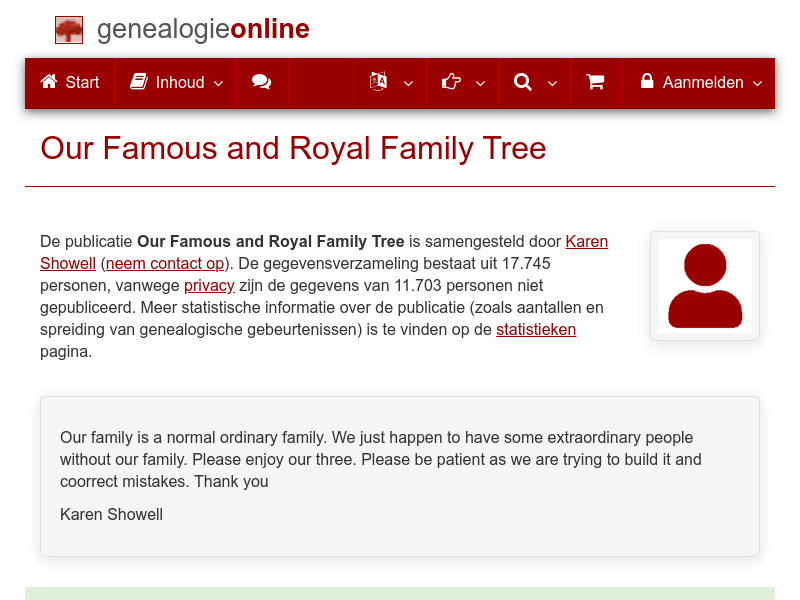
Task: Expand the language selection chevron
Action: pyautogui.click(x=407, y=83)
